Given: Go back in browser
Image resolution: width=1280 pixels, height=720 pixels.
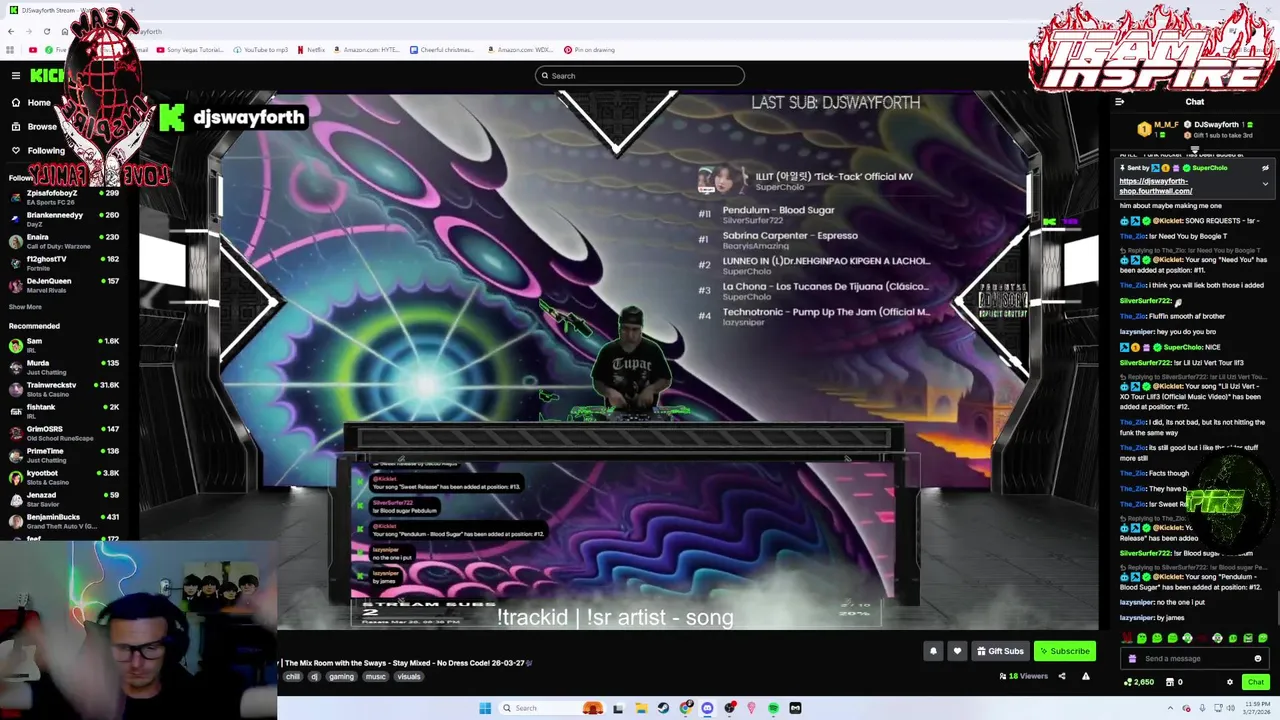Looking at the screenshot, I should [11, 31].
